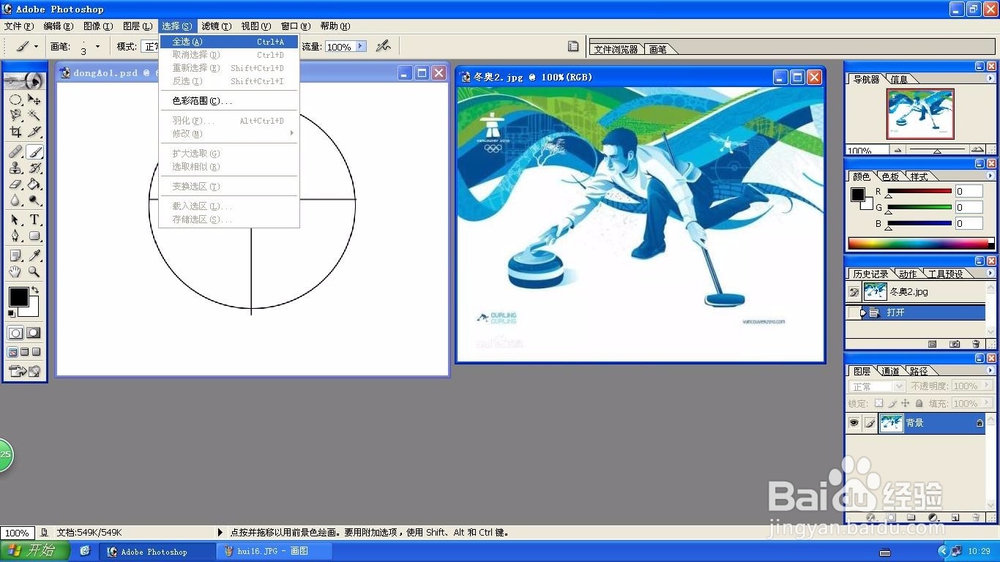Switch to the 色板 (Swatches) tab

pyautogui.click(x=890, y=176)
